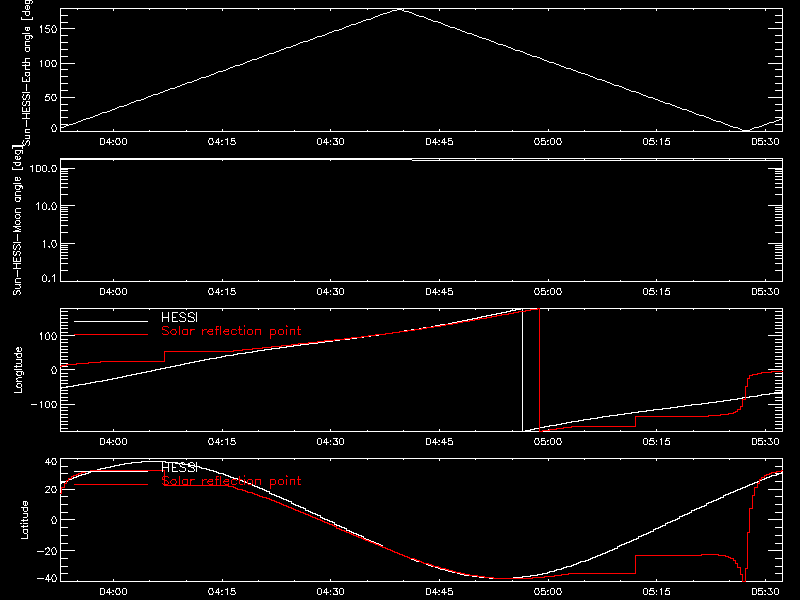Click the 0.1 tick on Moon angle axis

49,278
